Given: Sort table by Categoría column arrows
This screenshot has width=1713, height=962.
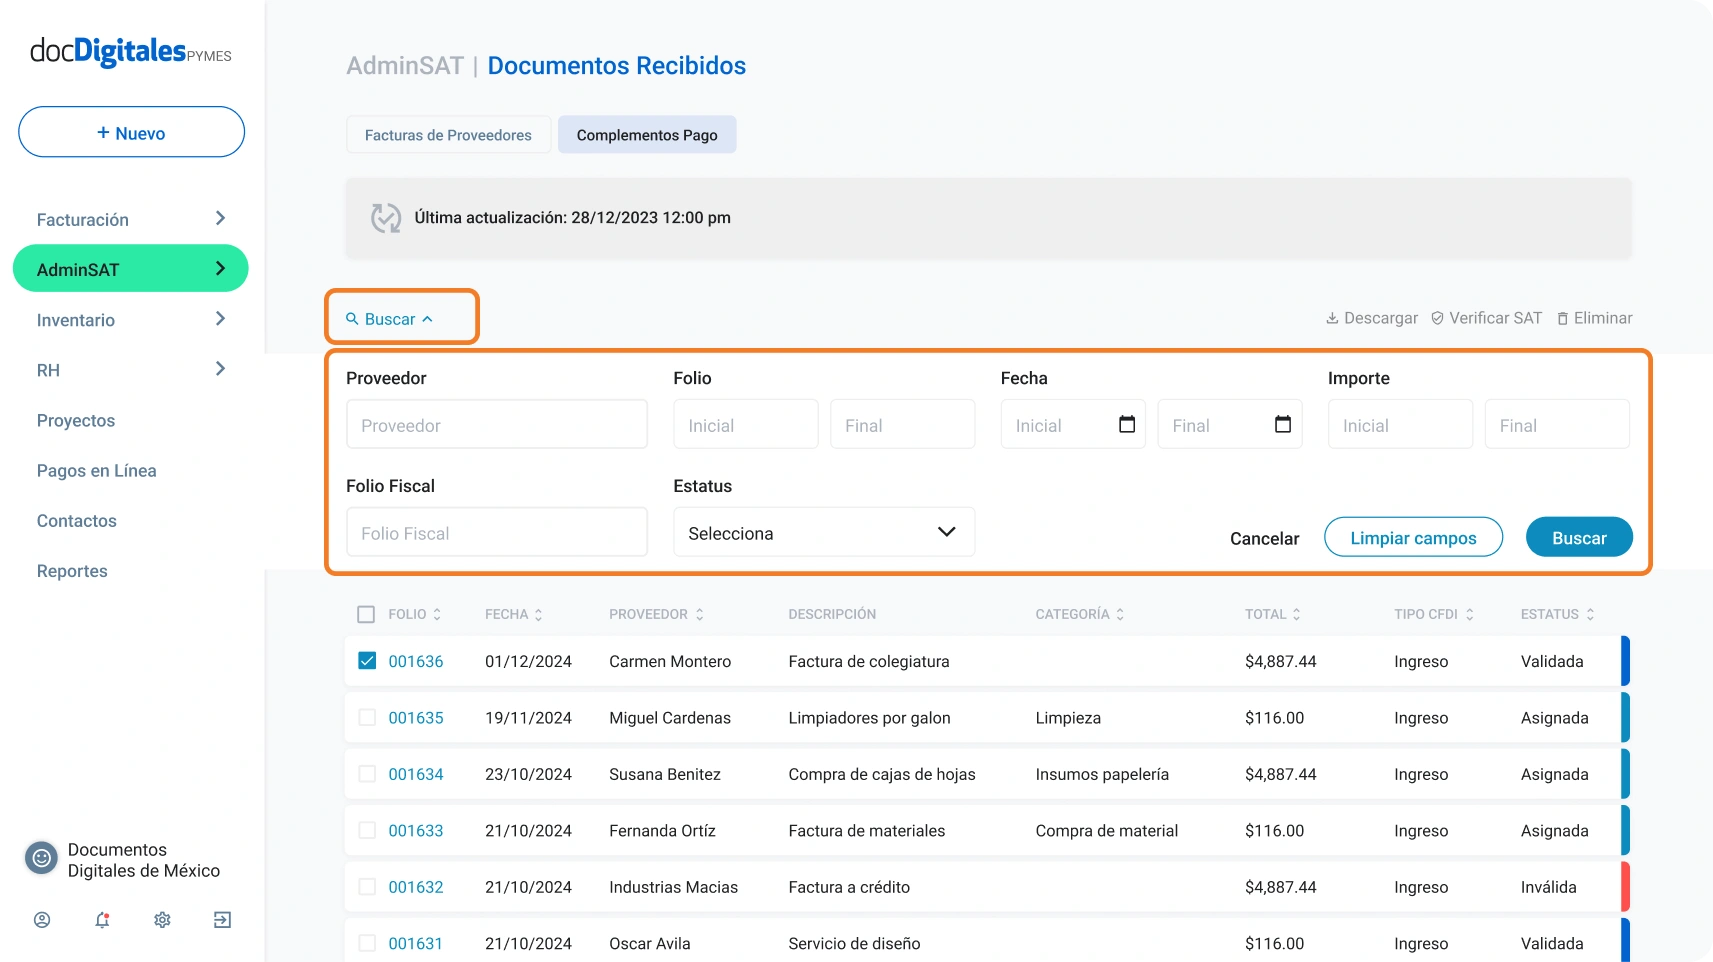Looking at the screenshot, I should 1120,614.
